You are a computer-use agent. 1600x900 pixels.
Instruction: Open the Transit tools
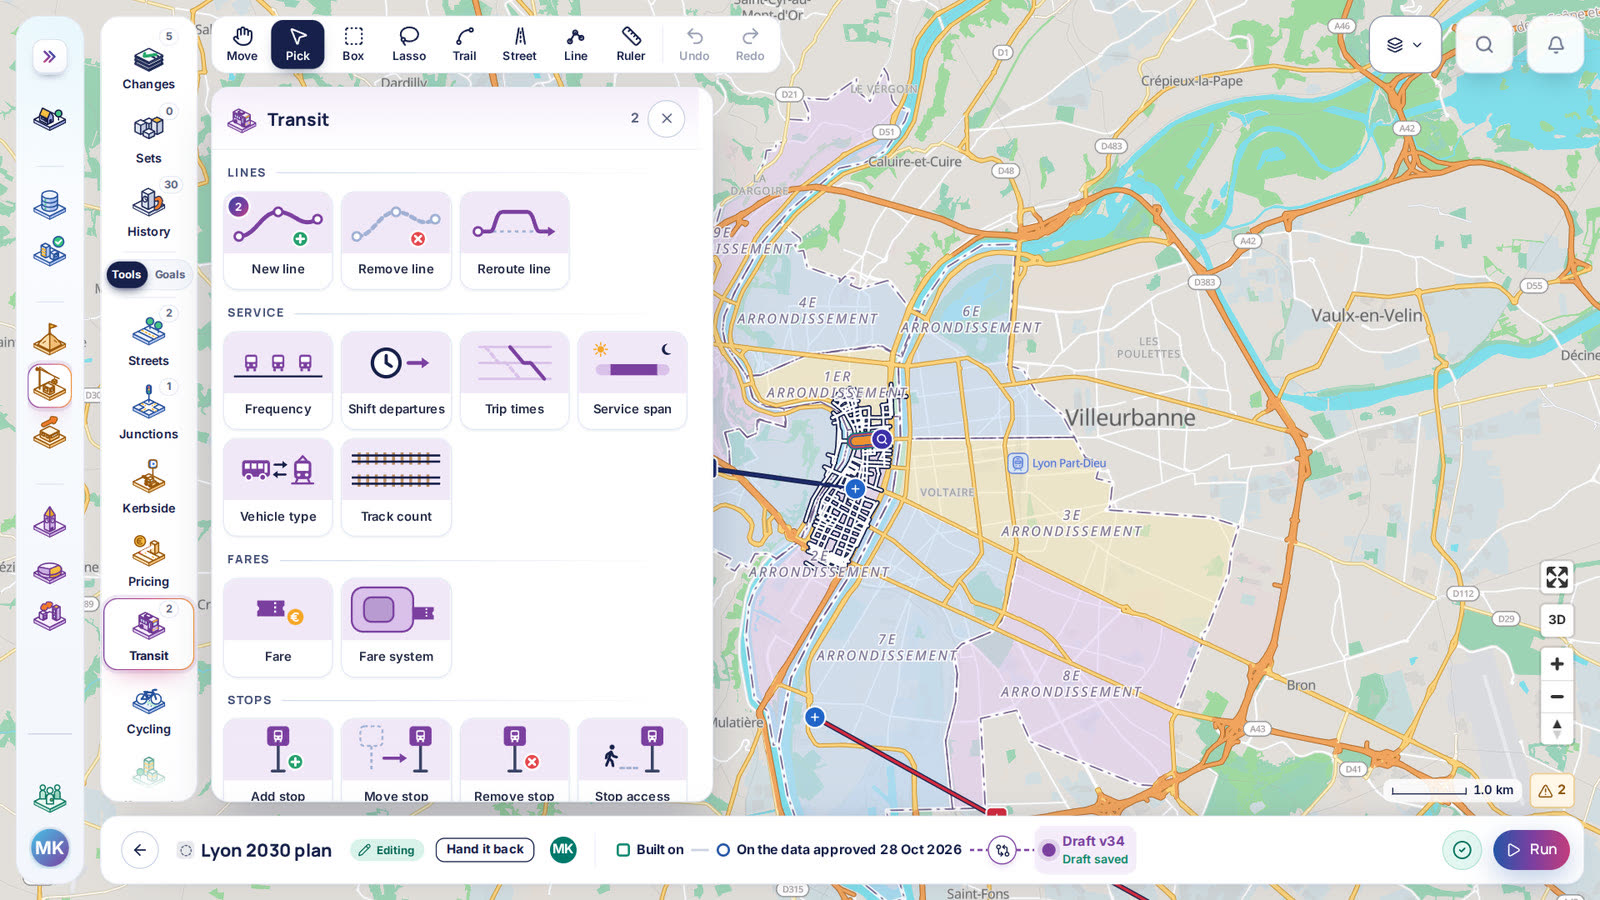point(149,634)
